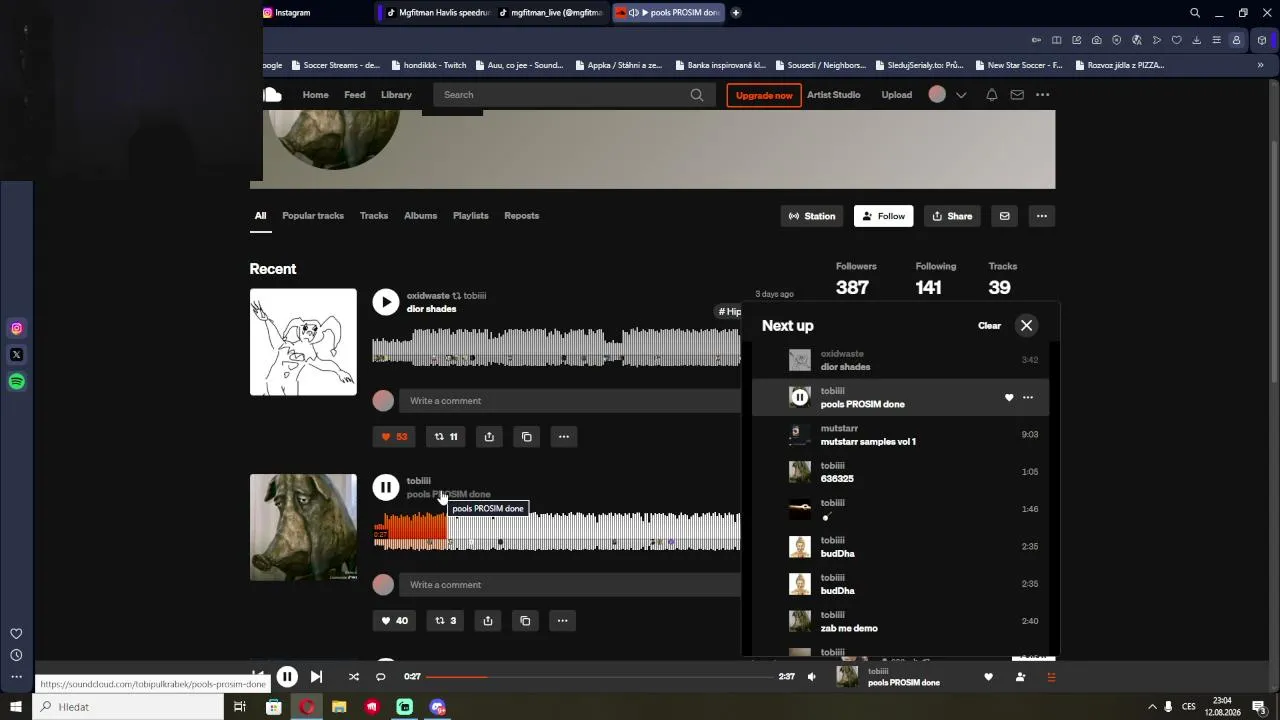Viewport: 1280px width, 720px height.
Task: Open SoundCloud messages envelope
Action: click(1017, 95)
